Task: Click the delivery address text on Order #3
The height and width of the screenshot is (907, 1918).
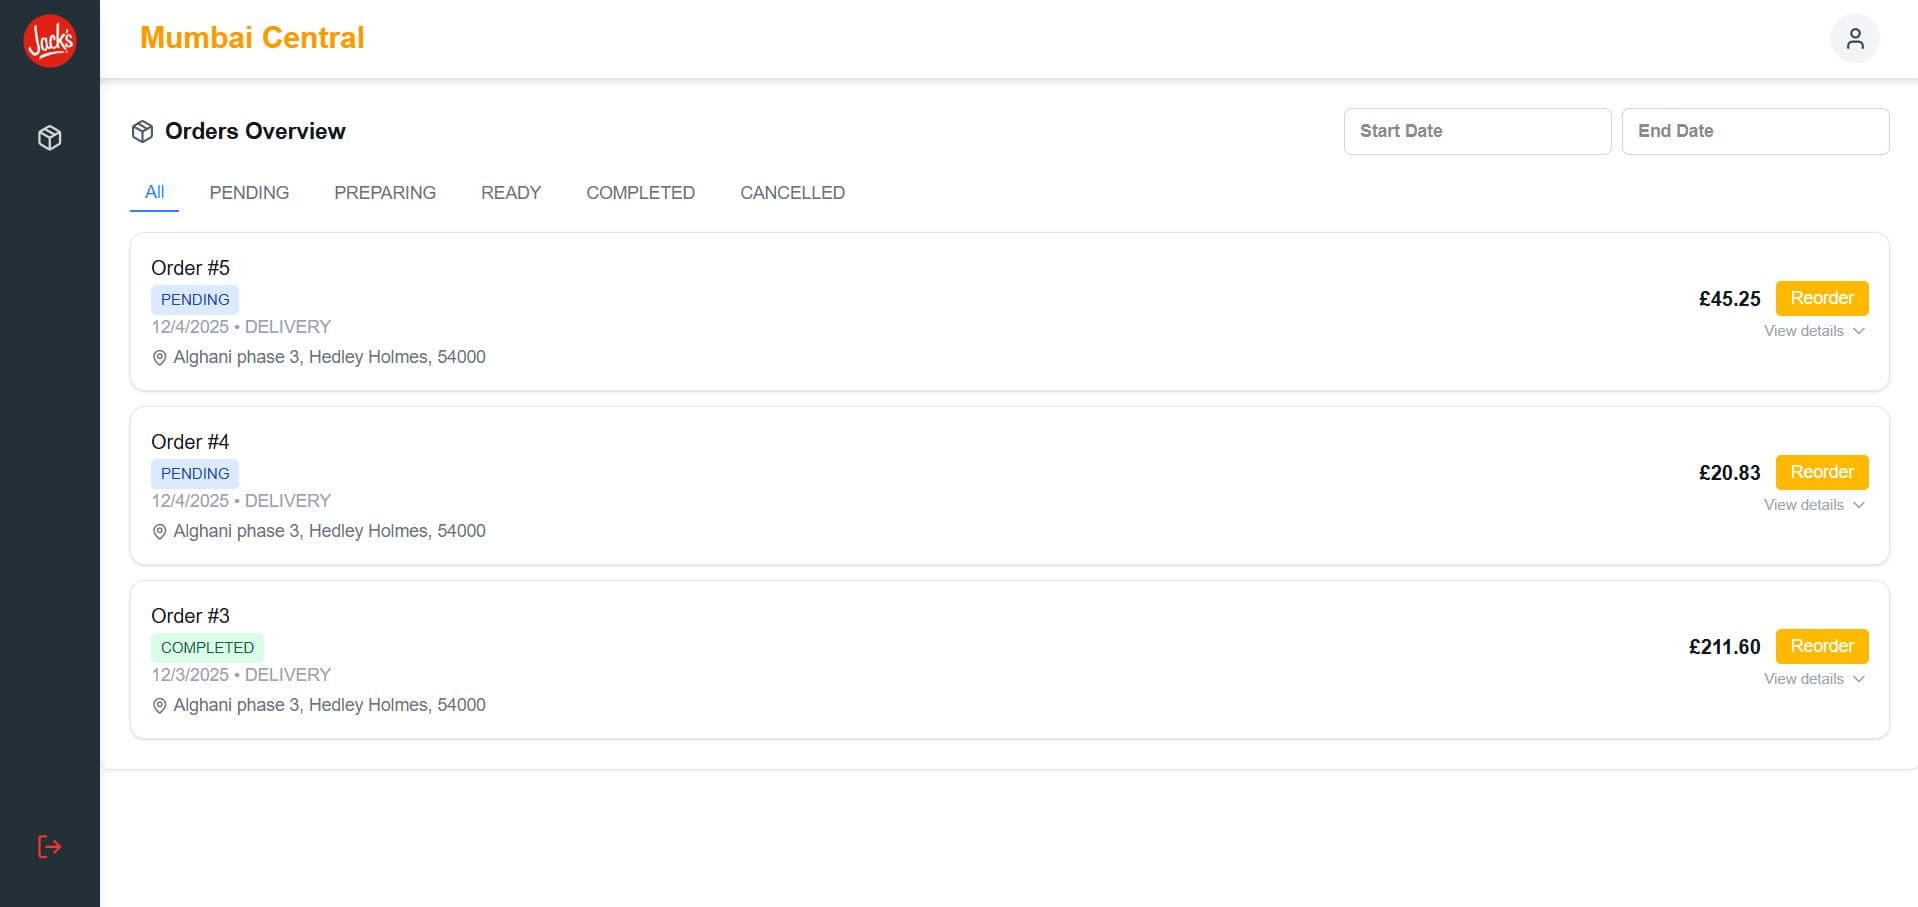Action: (329, 705)
